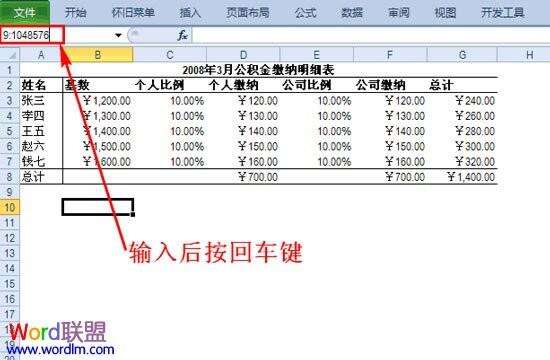Viewport: 550px width, 360px height.
Task: Open the 页面布局 tab
Action: tap(248, 13)
